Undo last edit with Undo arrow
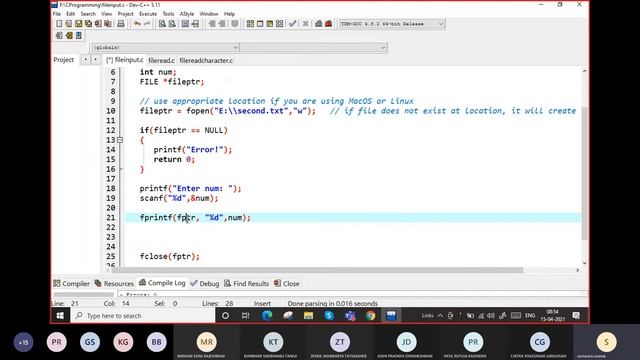This screenshot has height=360, width=640. [137, 24]
